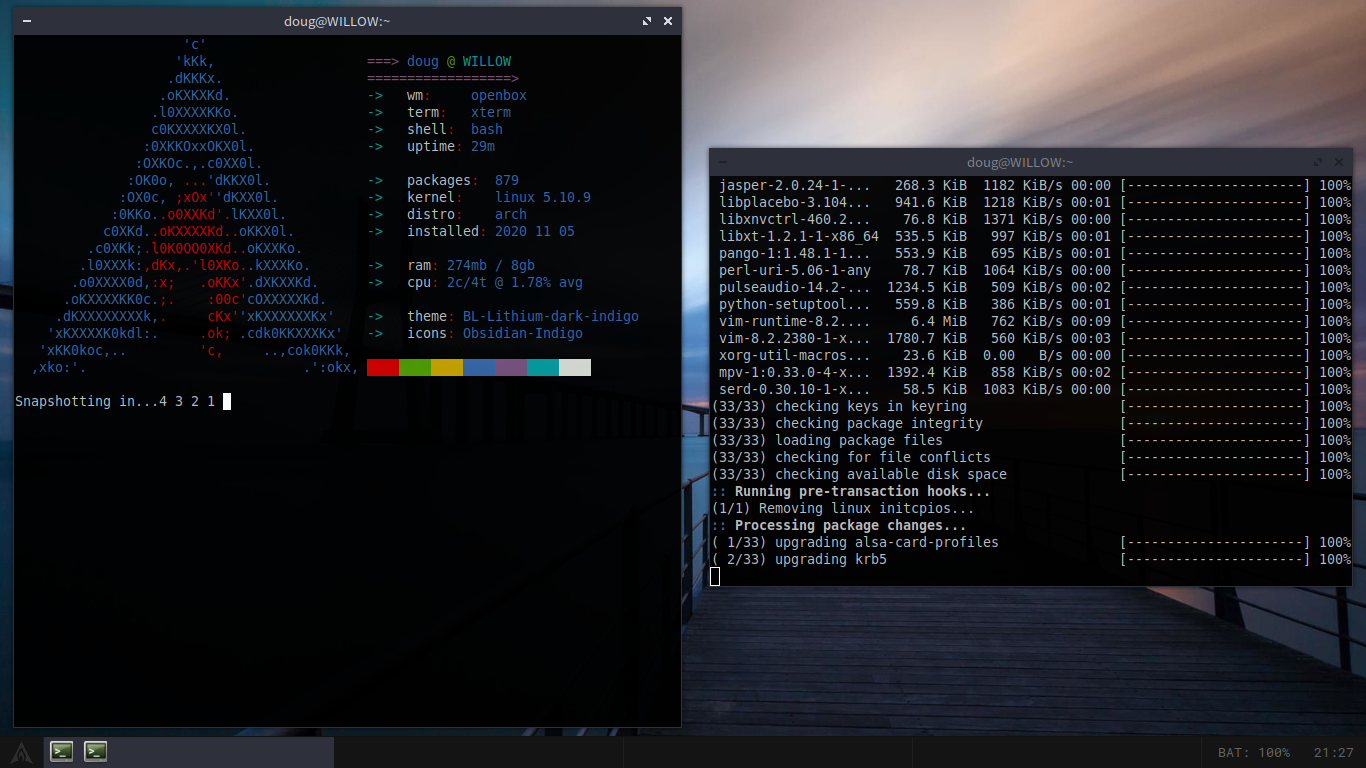Click the 'Running pre-transaction hooks...' line
The height and width of the screenshot is (768, 1366).
[851, 491]
